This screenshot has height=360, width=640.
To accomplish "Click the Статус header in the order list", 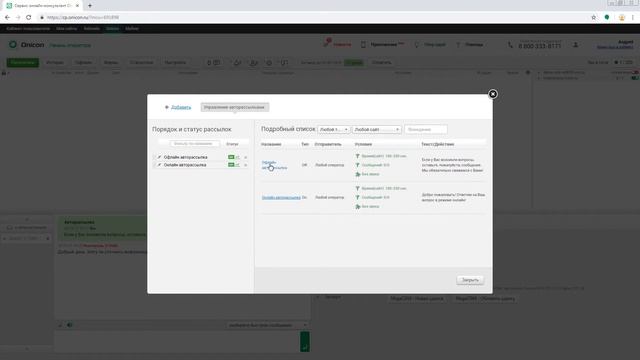I will point(232,144).
